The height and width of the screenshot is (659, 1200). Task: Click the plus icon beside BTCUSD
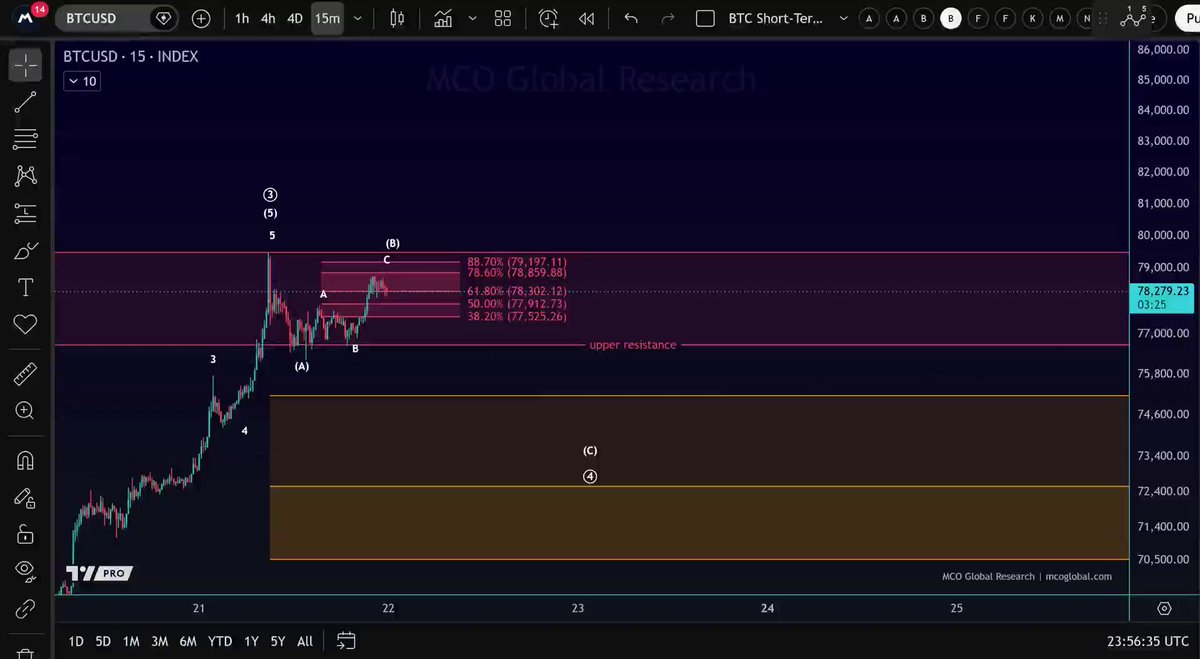201,18
